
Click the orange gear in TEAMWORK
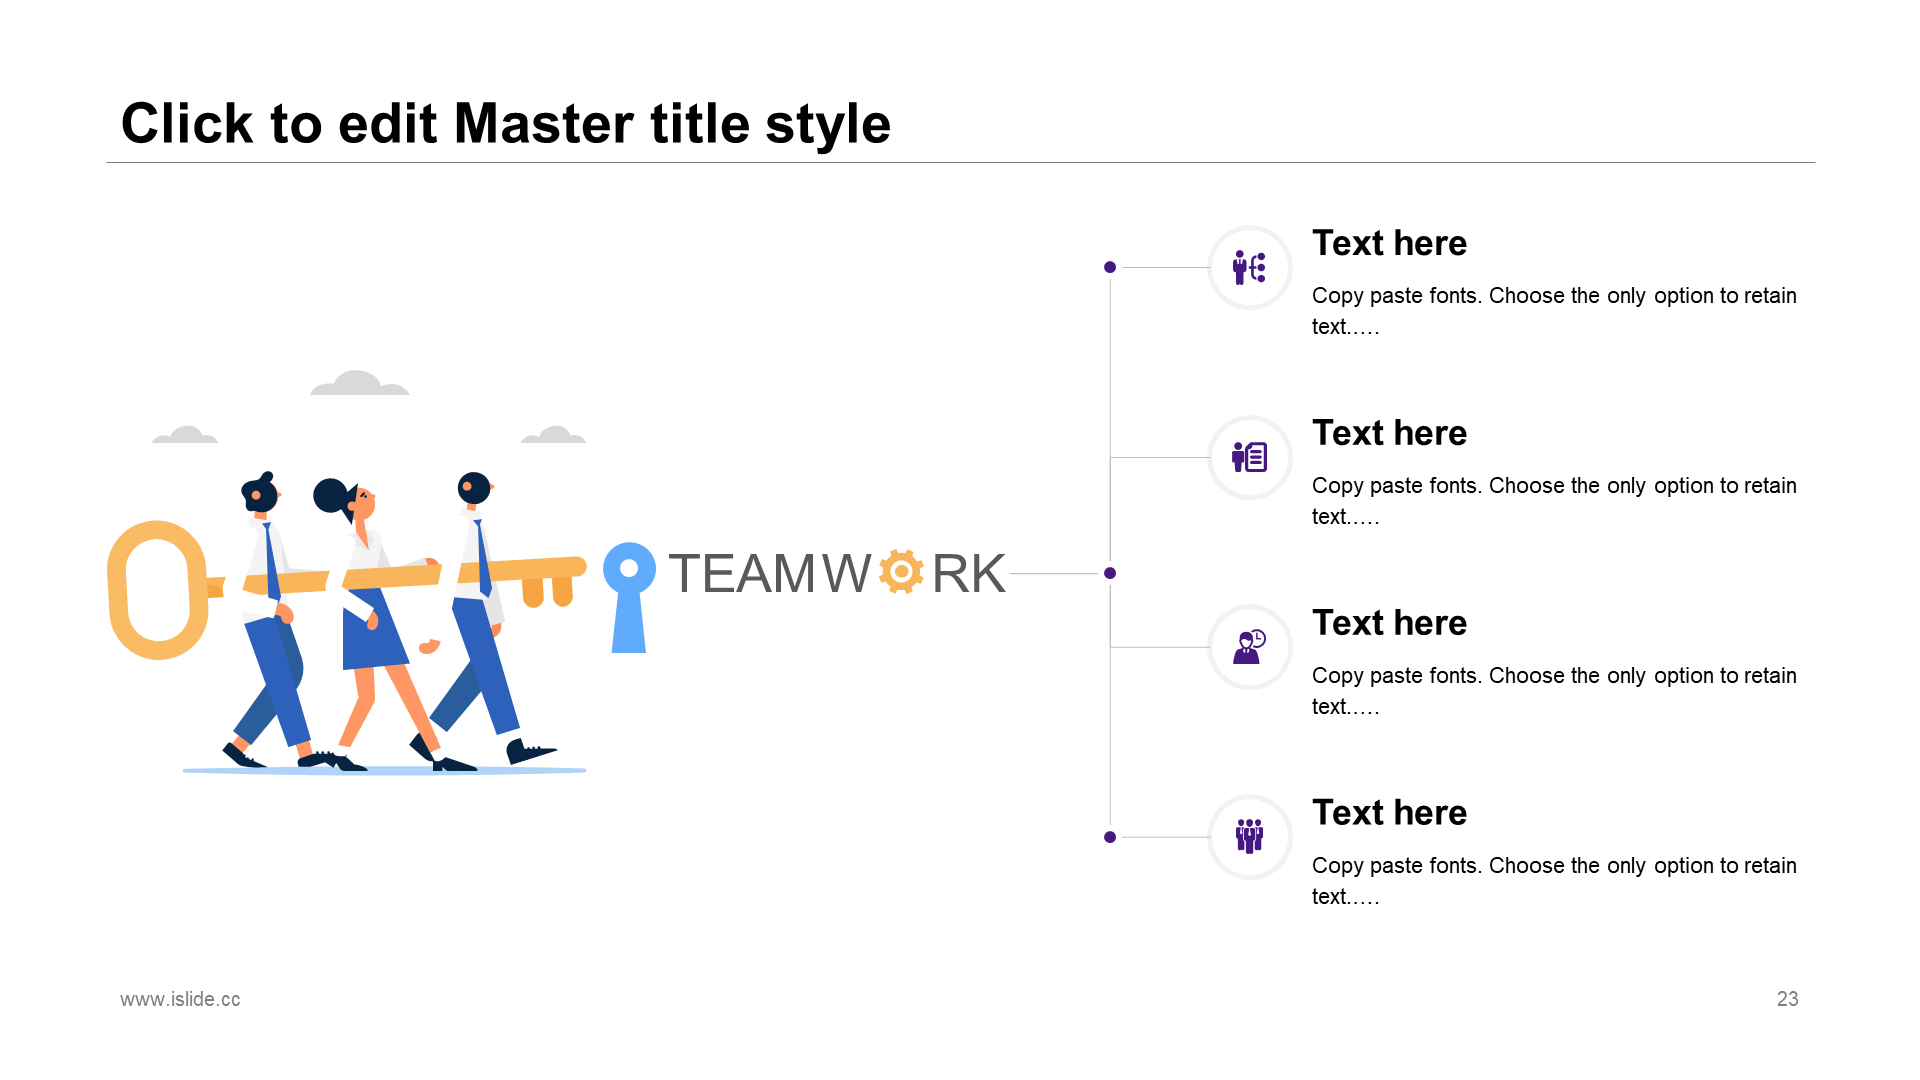901,572
